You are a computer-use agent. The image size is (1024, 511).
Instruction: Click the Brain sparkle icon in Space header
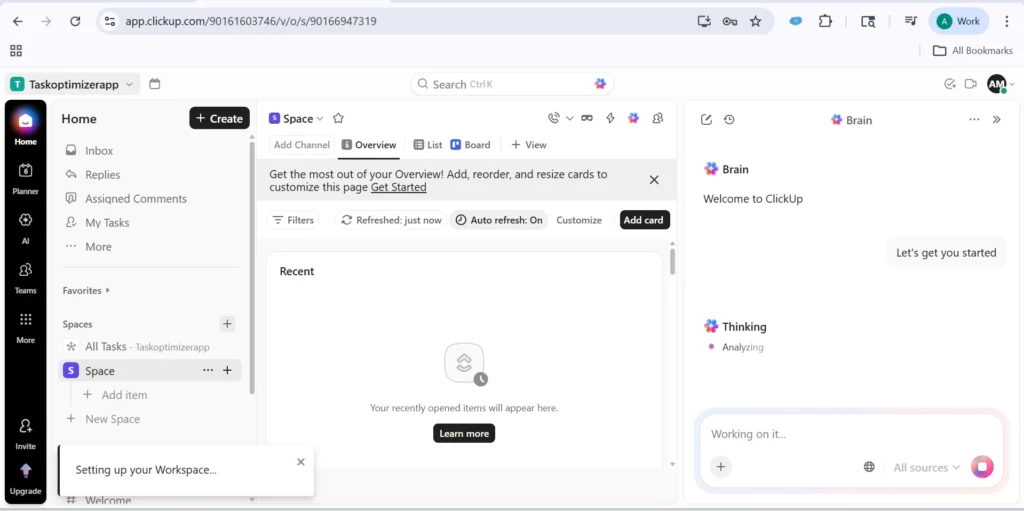[x=633, y=118]
